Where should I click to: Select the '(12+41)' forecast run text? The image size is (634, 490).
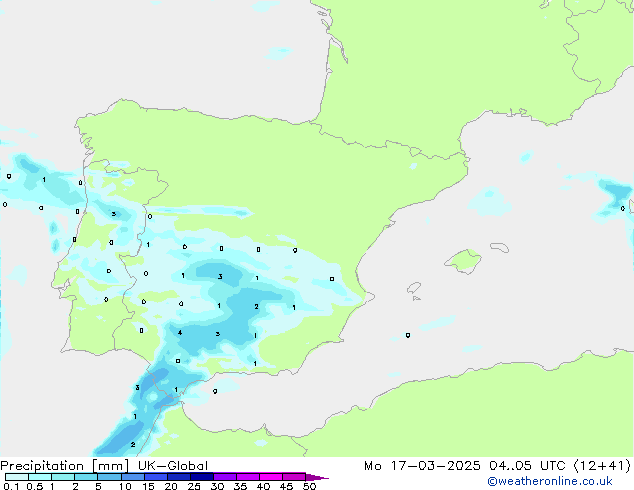[602, 466]
